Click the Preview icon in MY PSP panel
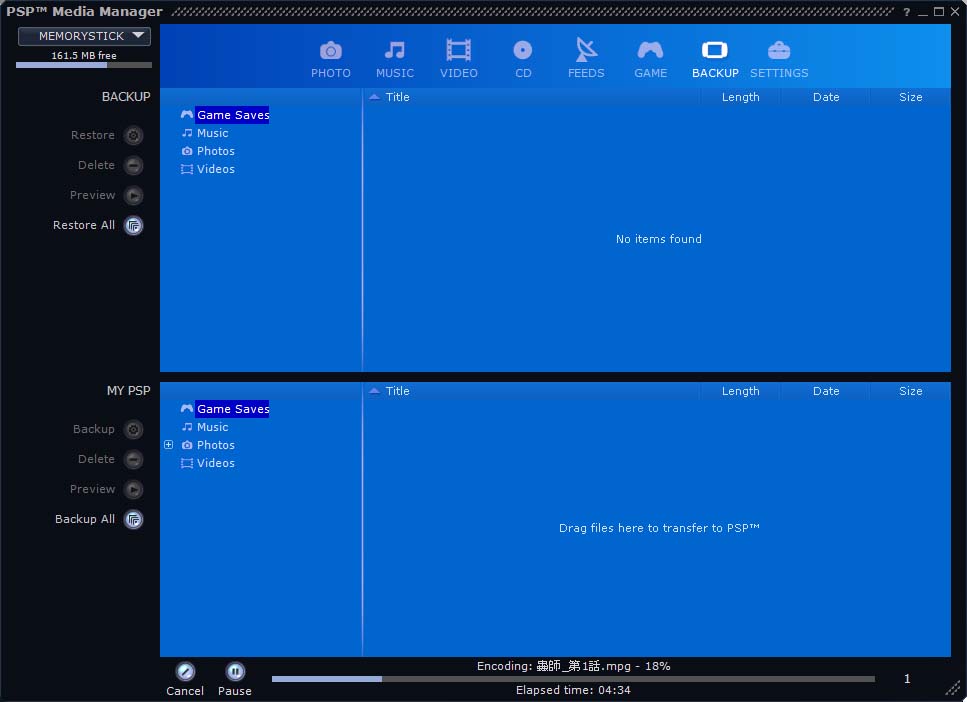 [x=133, y=490]
